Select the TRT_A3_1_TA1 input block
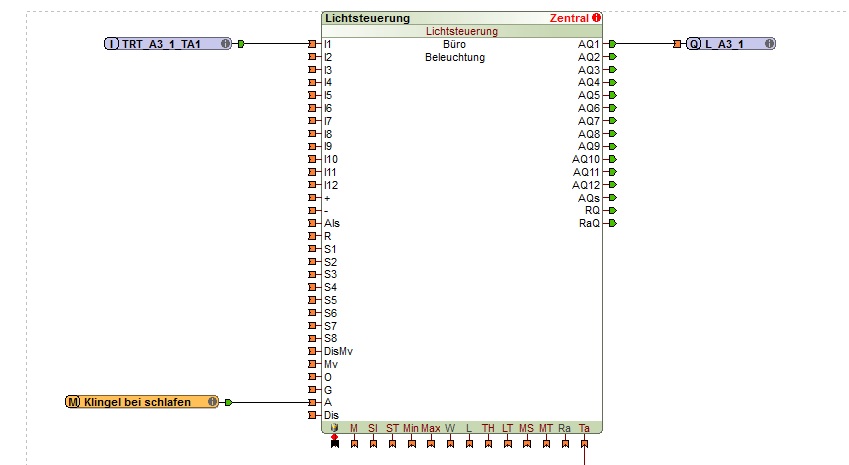Screen dimensions: 849x465 coord(168,44)
